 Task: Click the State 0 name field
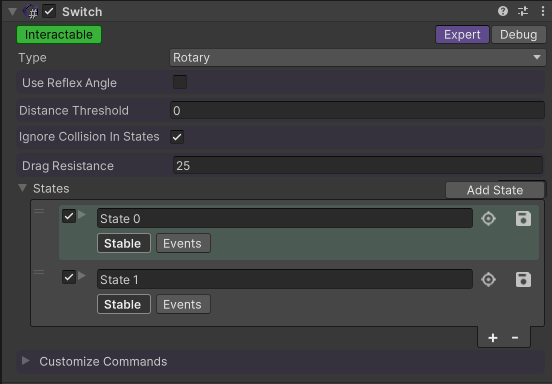coord(285,219)
